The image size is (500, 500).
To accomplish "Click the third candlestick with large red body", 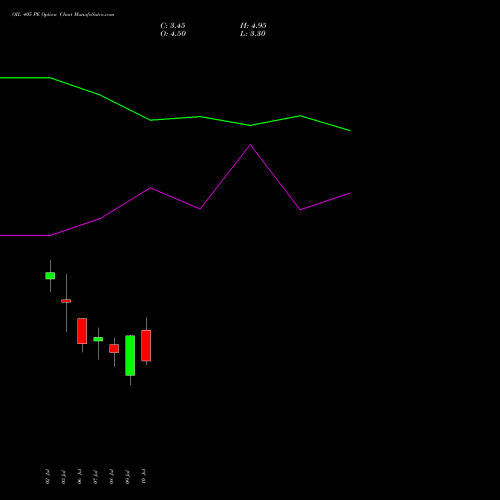I will point(82,331).
